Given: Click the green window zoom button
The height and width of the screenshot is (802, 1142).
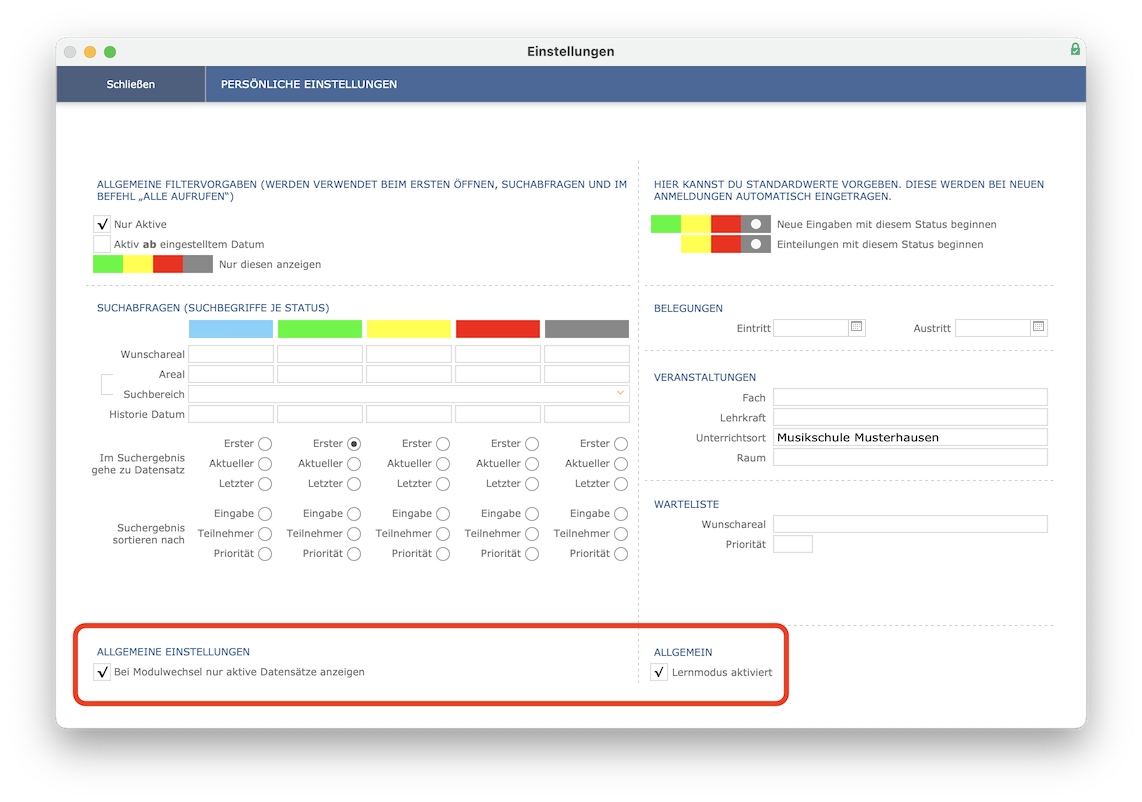Looking at the screenshot, I should coord(110,52).
